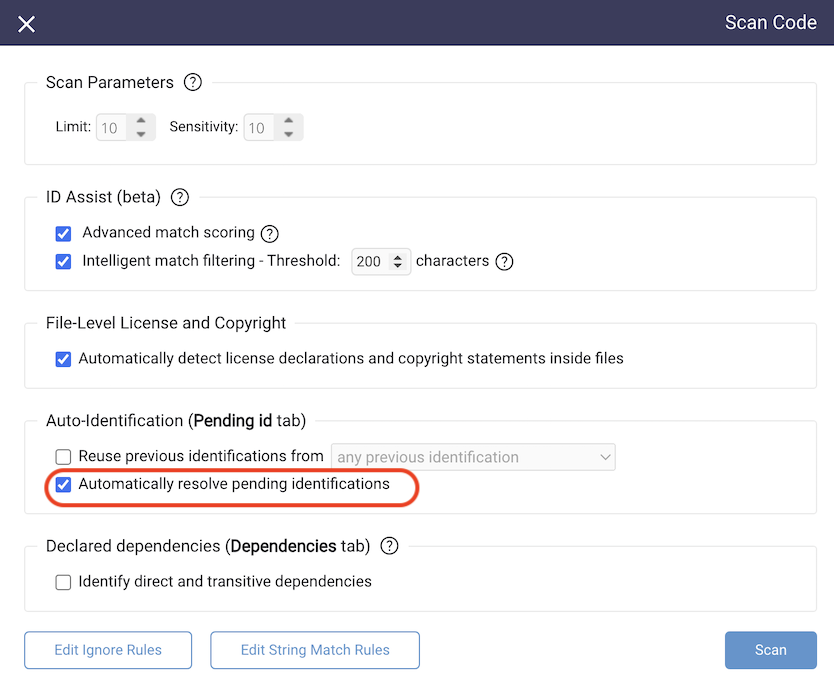
Task: Close the Scan Code dialog
Action: click(26, 24)
